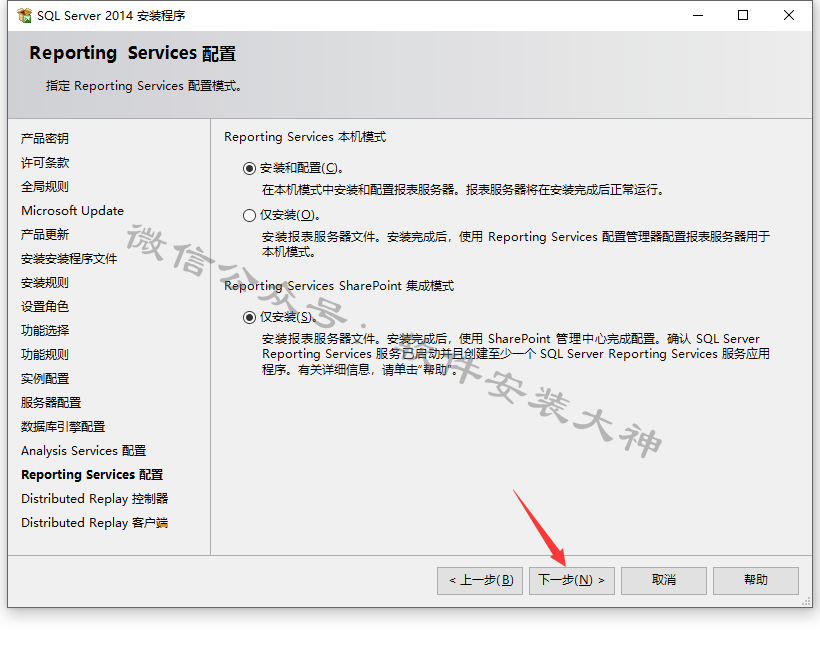
Task: Click the Analysis Services 配置 step
Action: coord(84,451)
